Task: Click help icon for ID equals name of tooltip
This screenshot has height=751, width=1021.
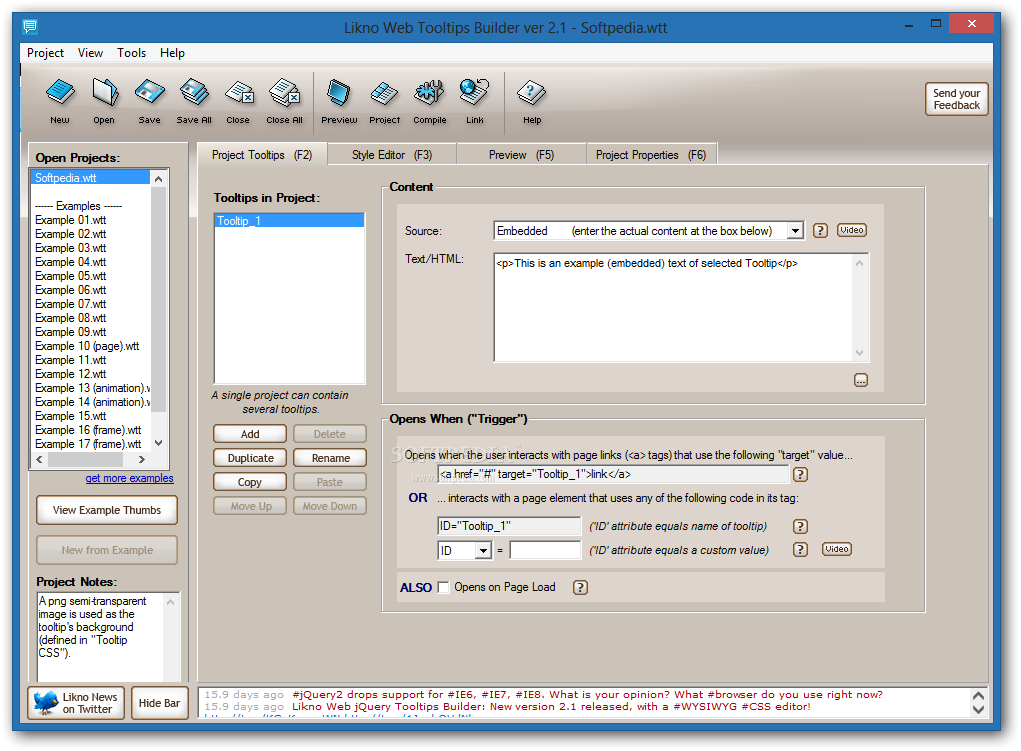Action: pyautogui.click(x=800, y=526)
